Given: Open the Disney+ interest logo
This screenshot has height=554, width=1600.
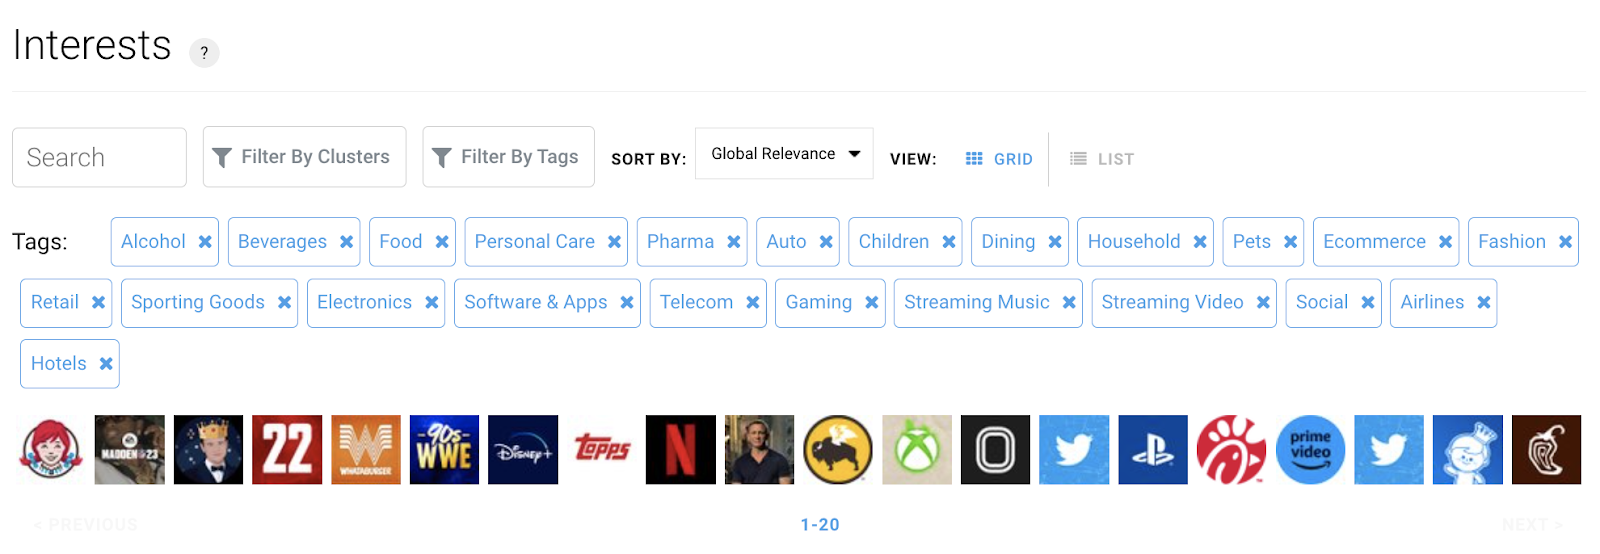Looking at the screenshot, I should coord(523,450).
